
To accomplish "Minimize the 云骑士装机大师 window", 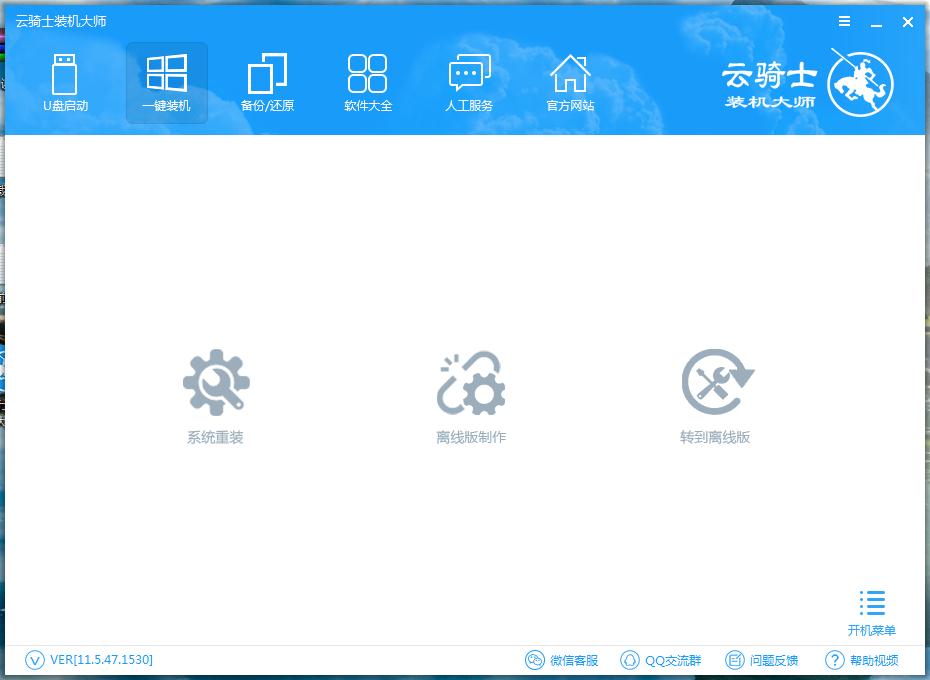I will [x=876, y=23].
